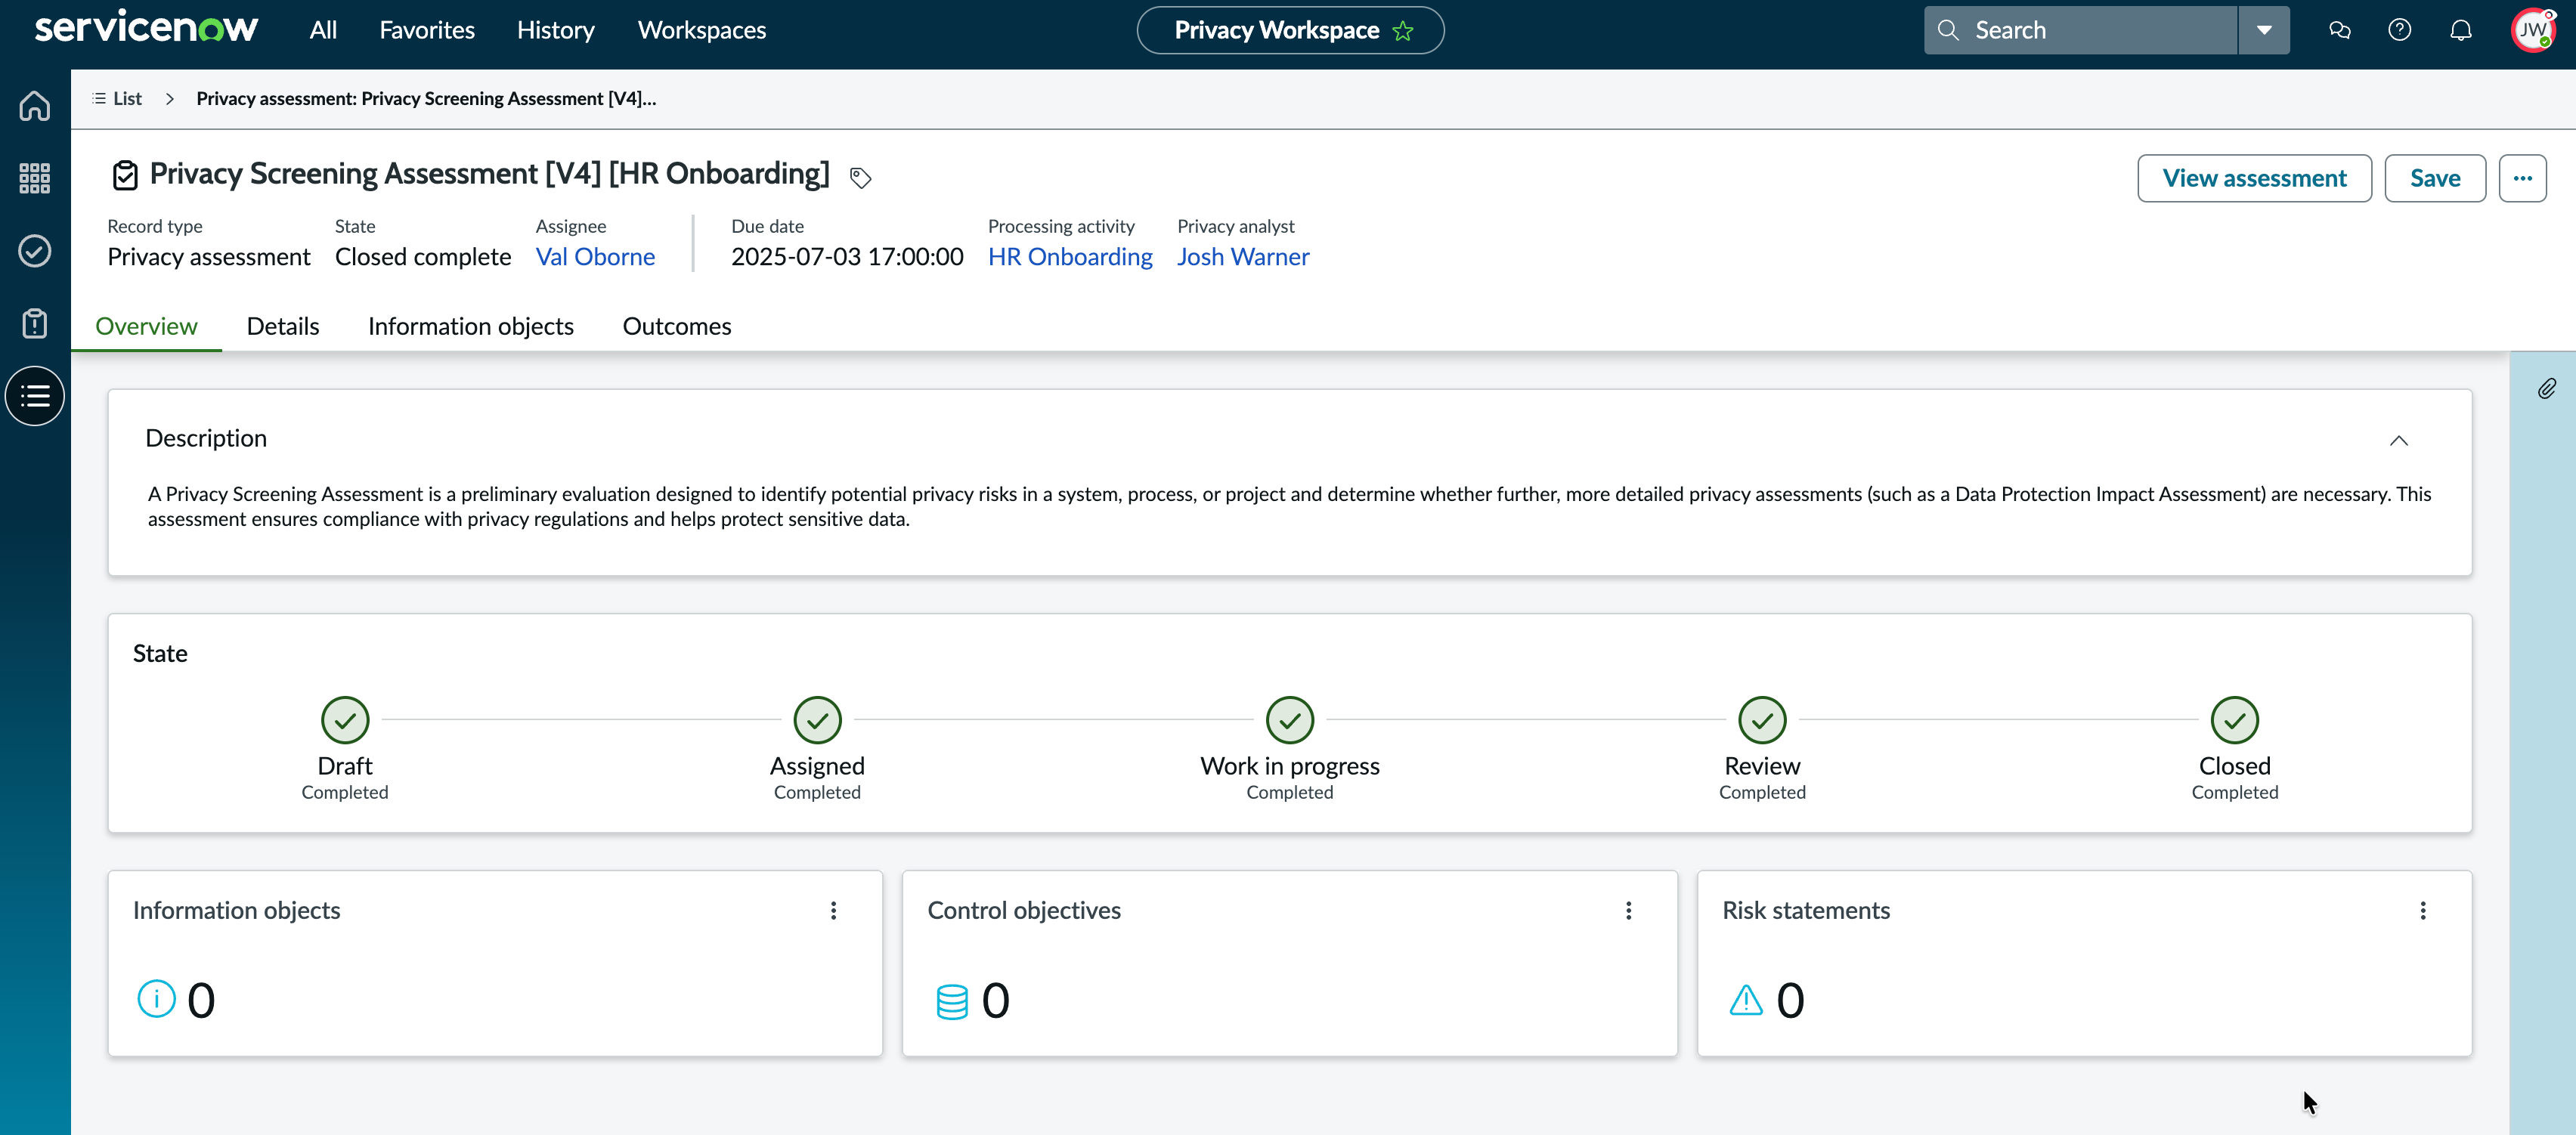
Task: Click the tag icon beside the title
Action: (x=860, y=178)
